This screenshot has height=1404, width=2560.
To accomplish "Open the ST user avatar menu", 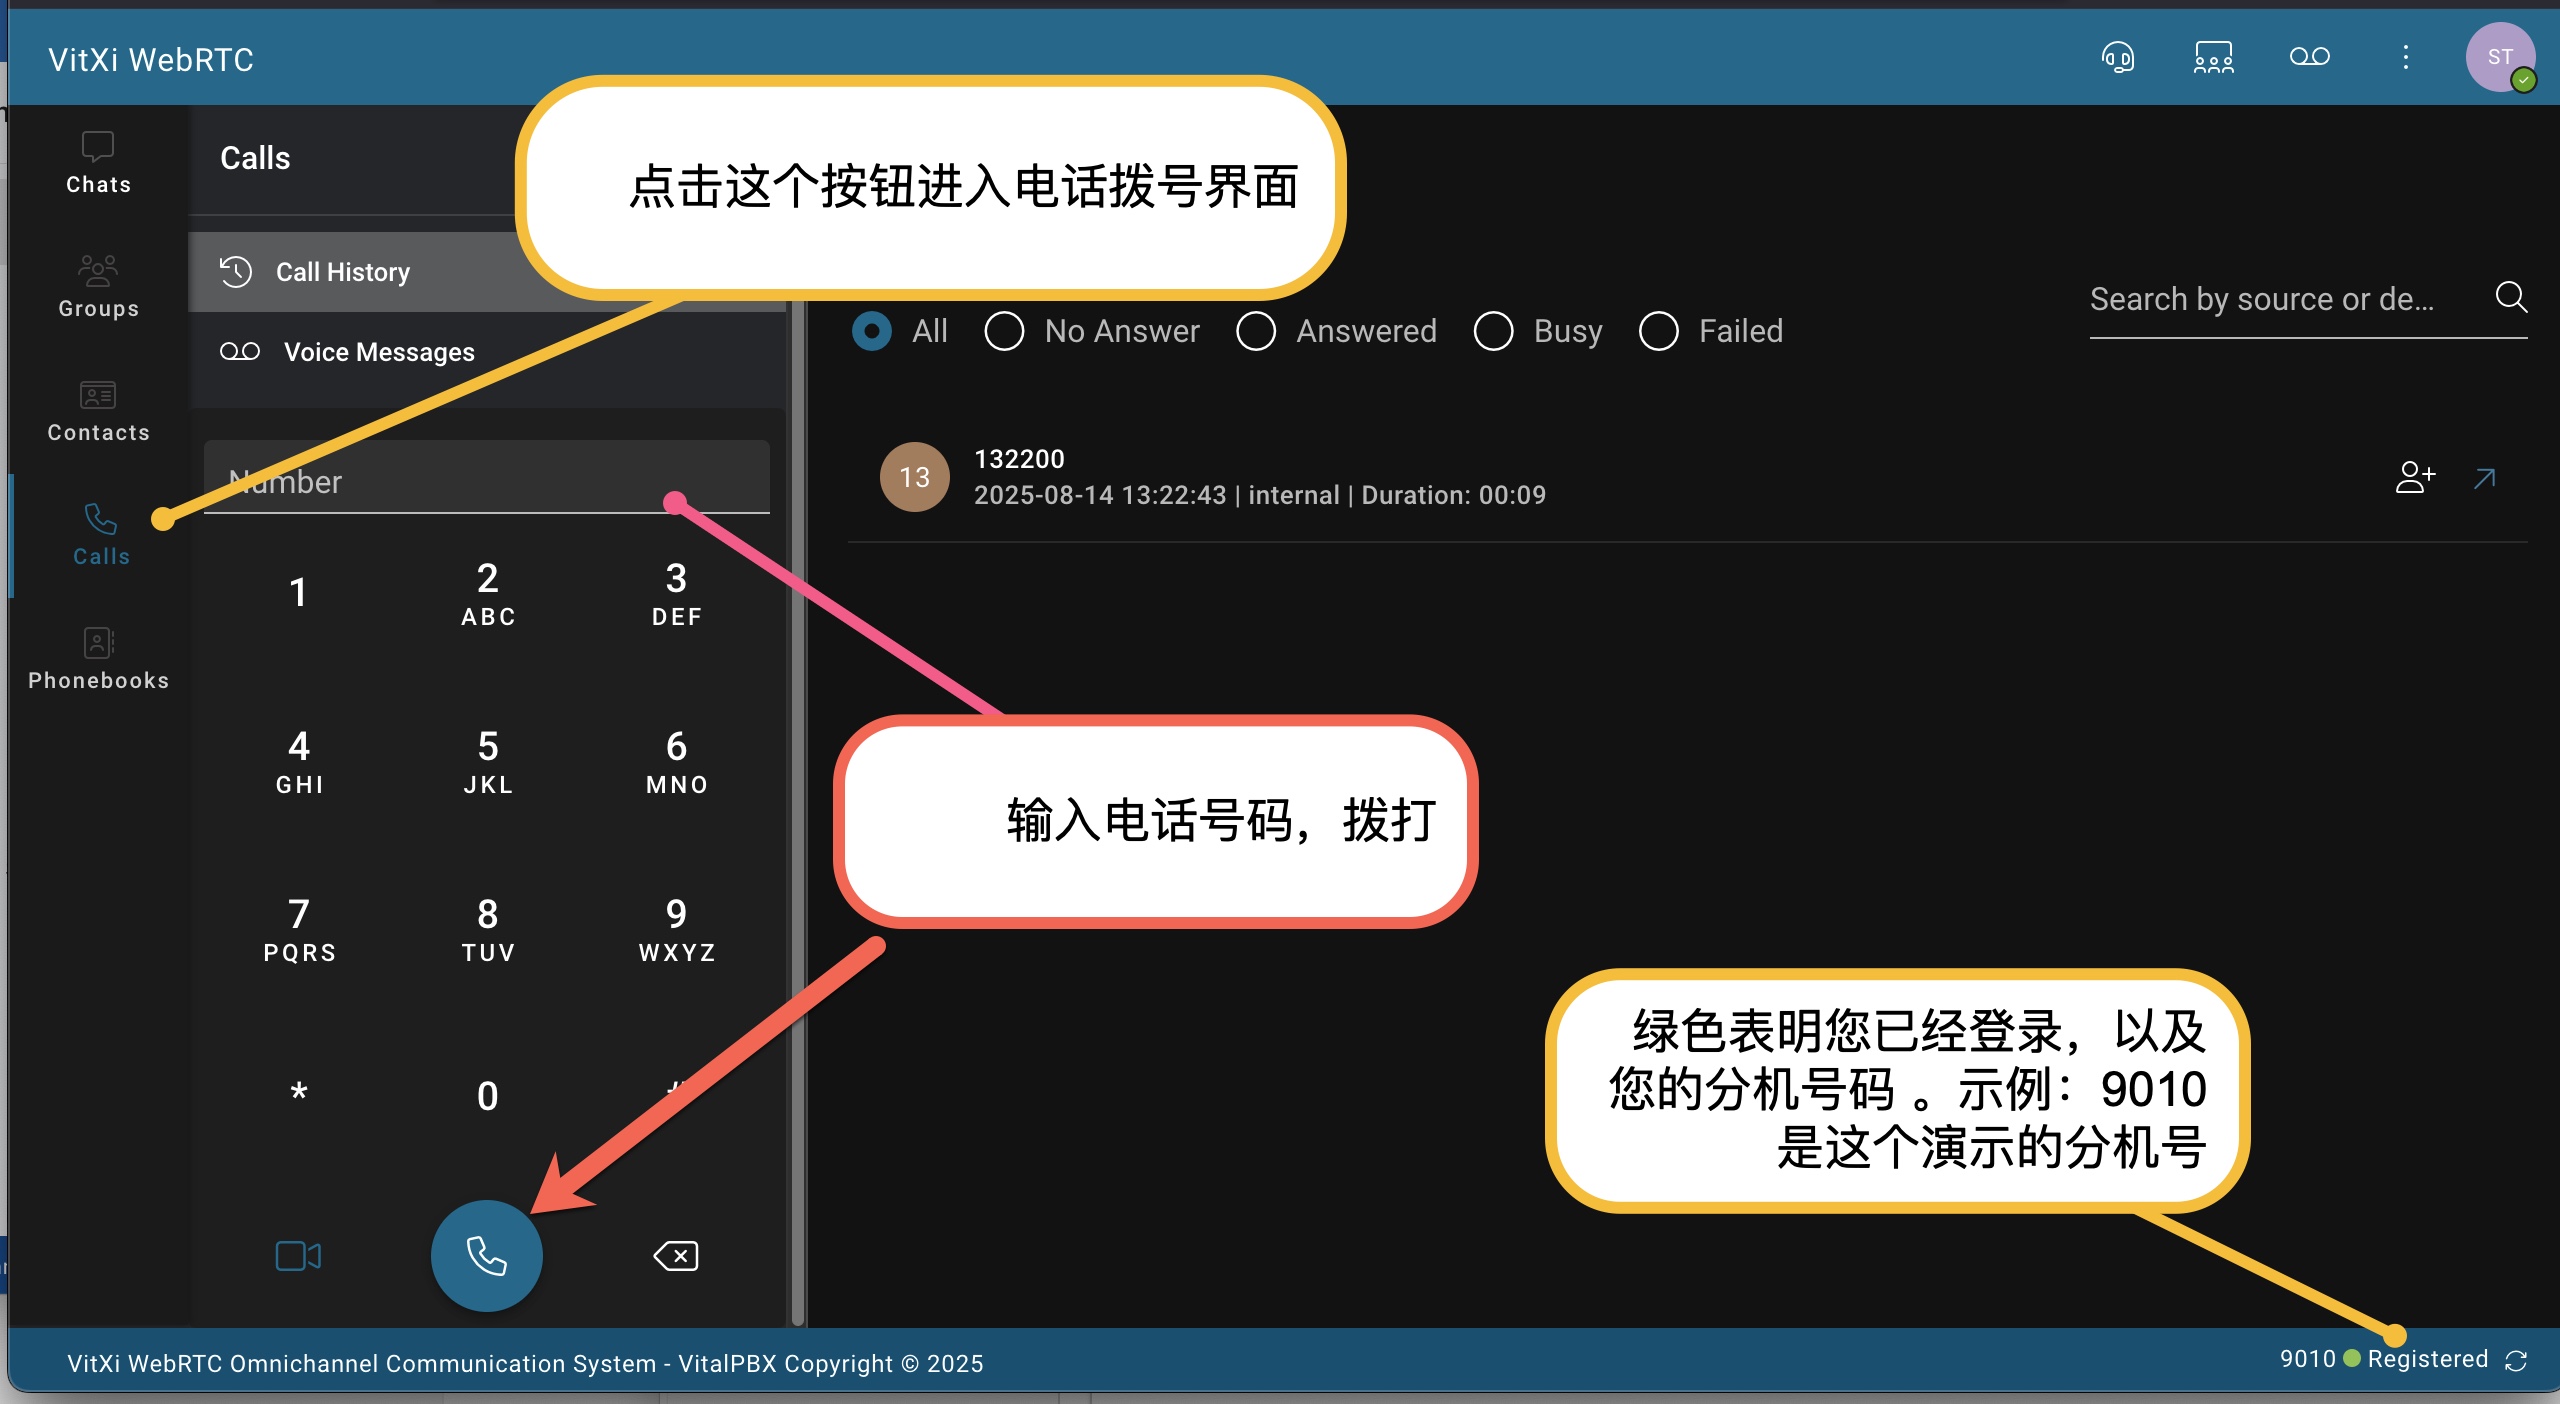I will click(2499, 58).
